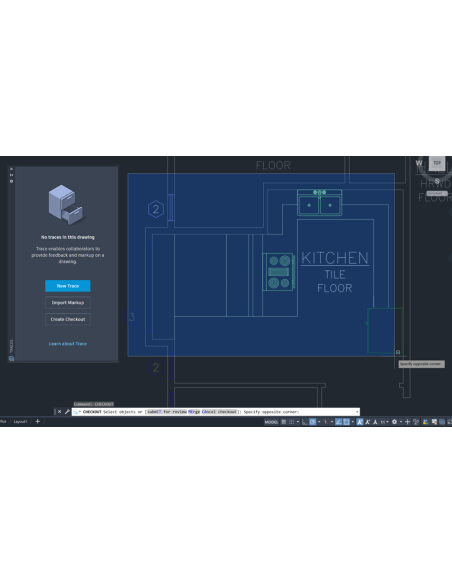Close the Traces palette
The image size is (452, 584).
click(x=11, y=169)
